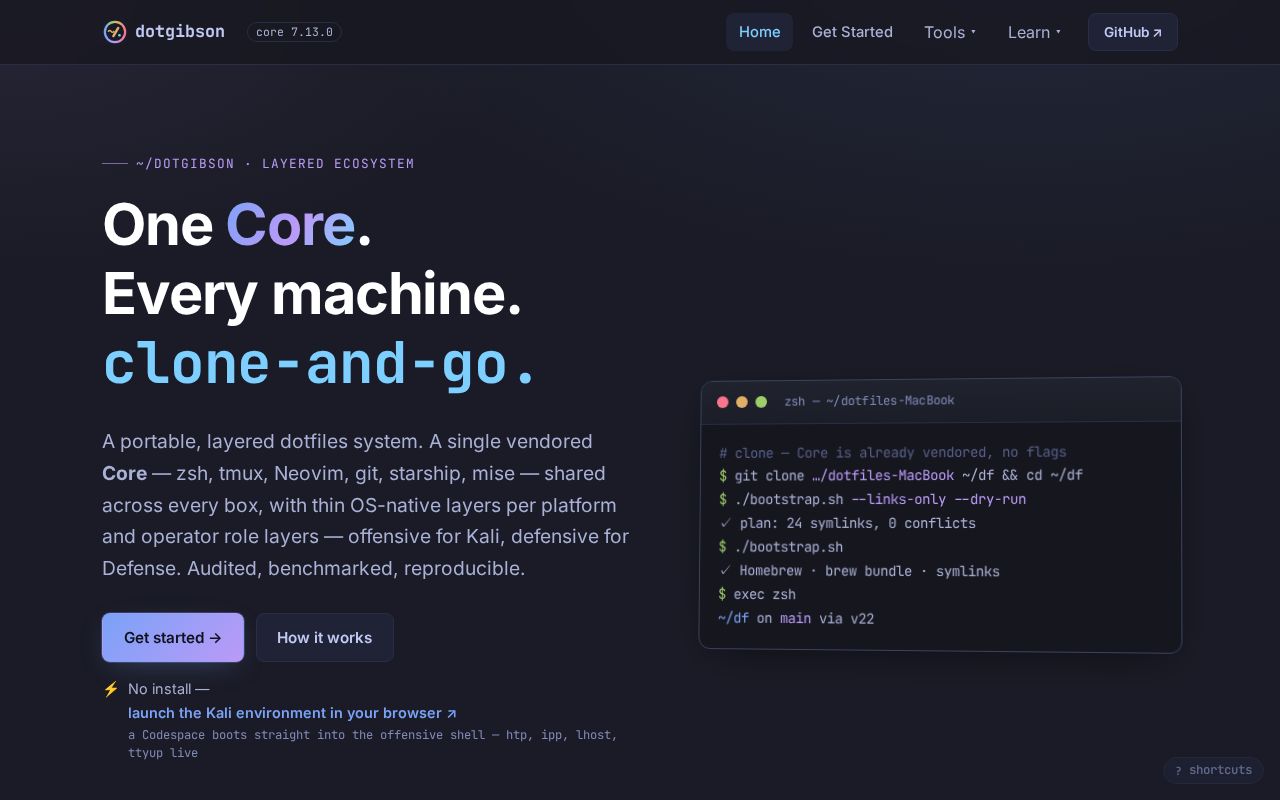Click the clone-and-go. heading text
1280x800 pixels.
tap(321, 363)
